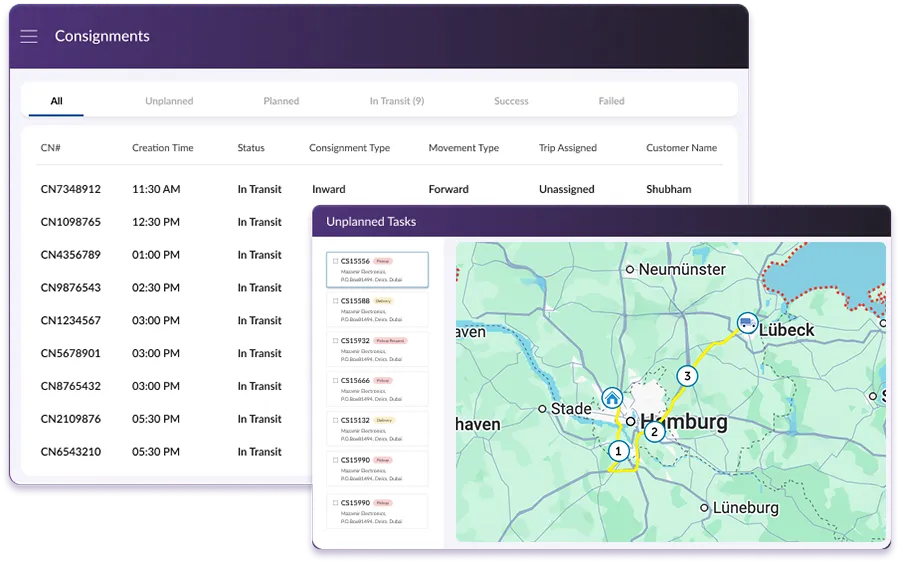Image resolution: width=900 pixels, height=563 pixels.
Task: Open consignment CN9876543
Action: [71, 288]
